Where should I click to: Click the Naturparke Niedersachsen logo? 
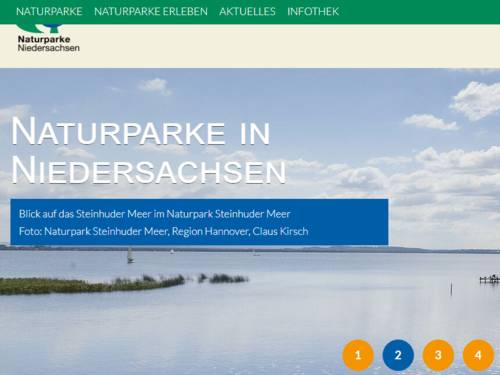coord(49,38)
